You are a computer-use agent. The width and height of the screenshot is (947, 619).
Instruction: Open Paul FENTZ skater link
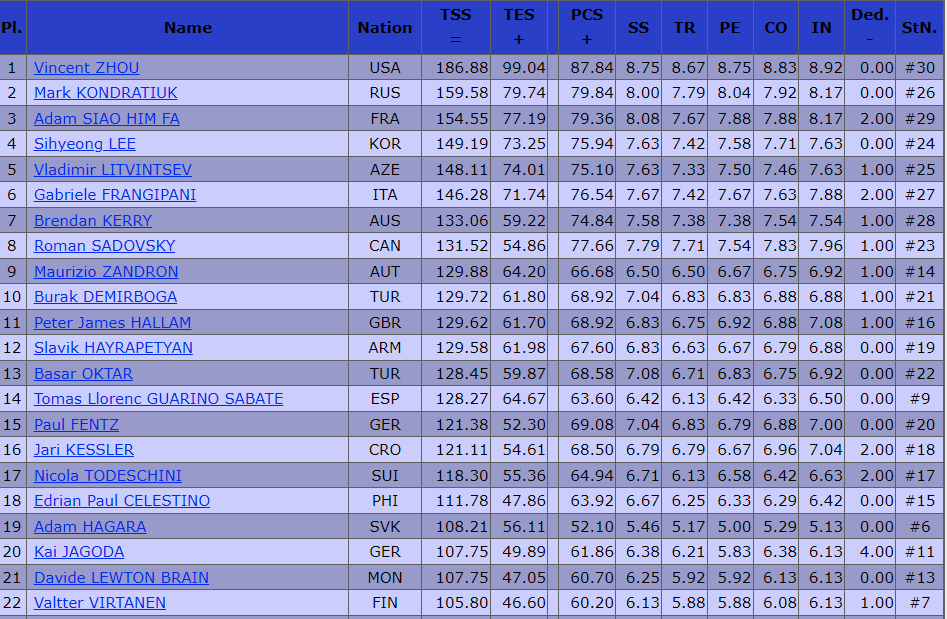[76, 425]
